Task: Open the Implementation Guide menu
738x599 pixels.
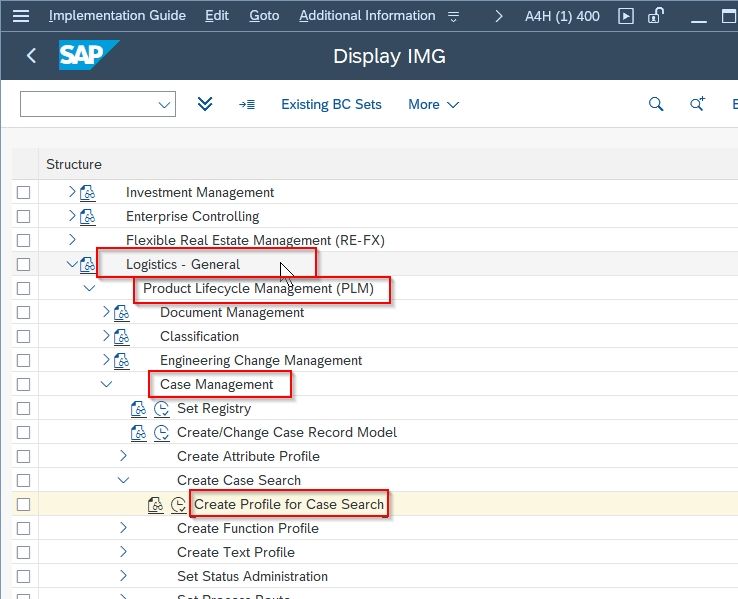Action: [117, 16]
